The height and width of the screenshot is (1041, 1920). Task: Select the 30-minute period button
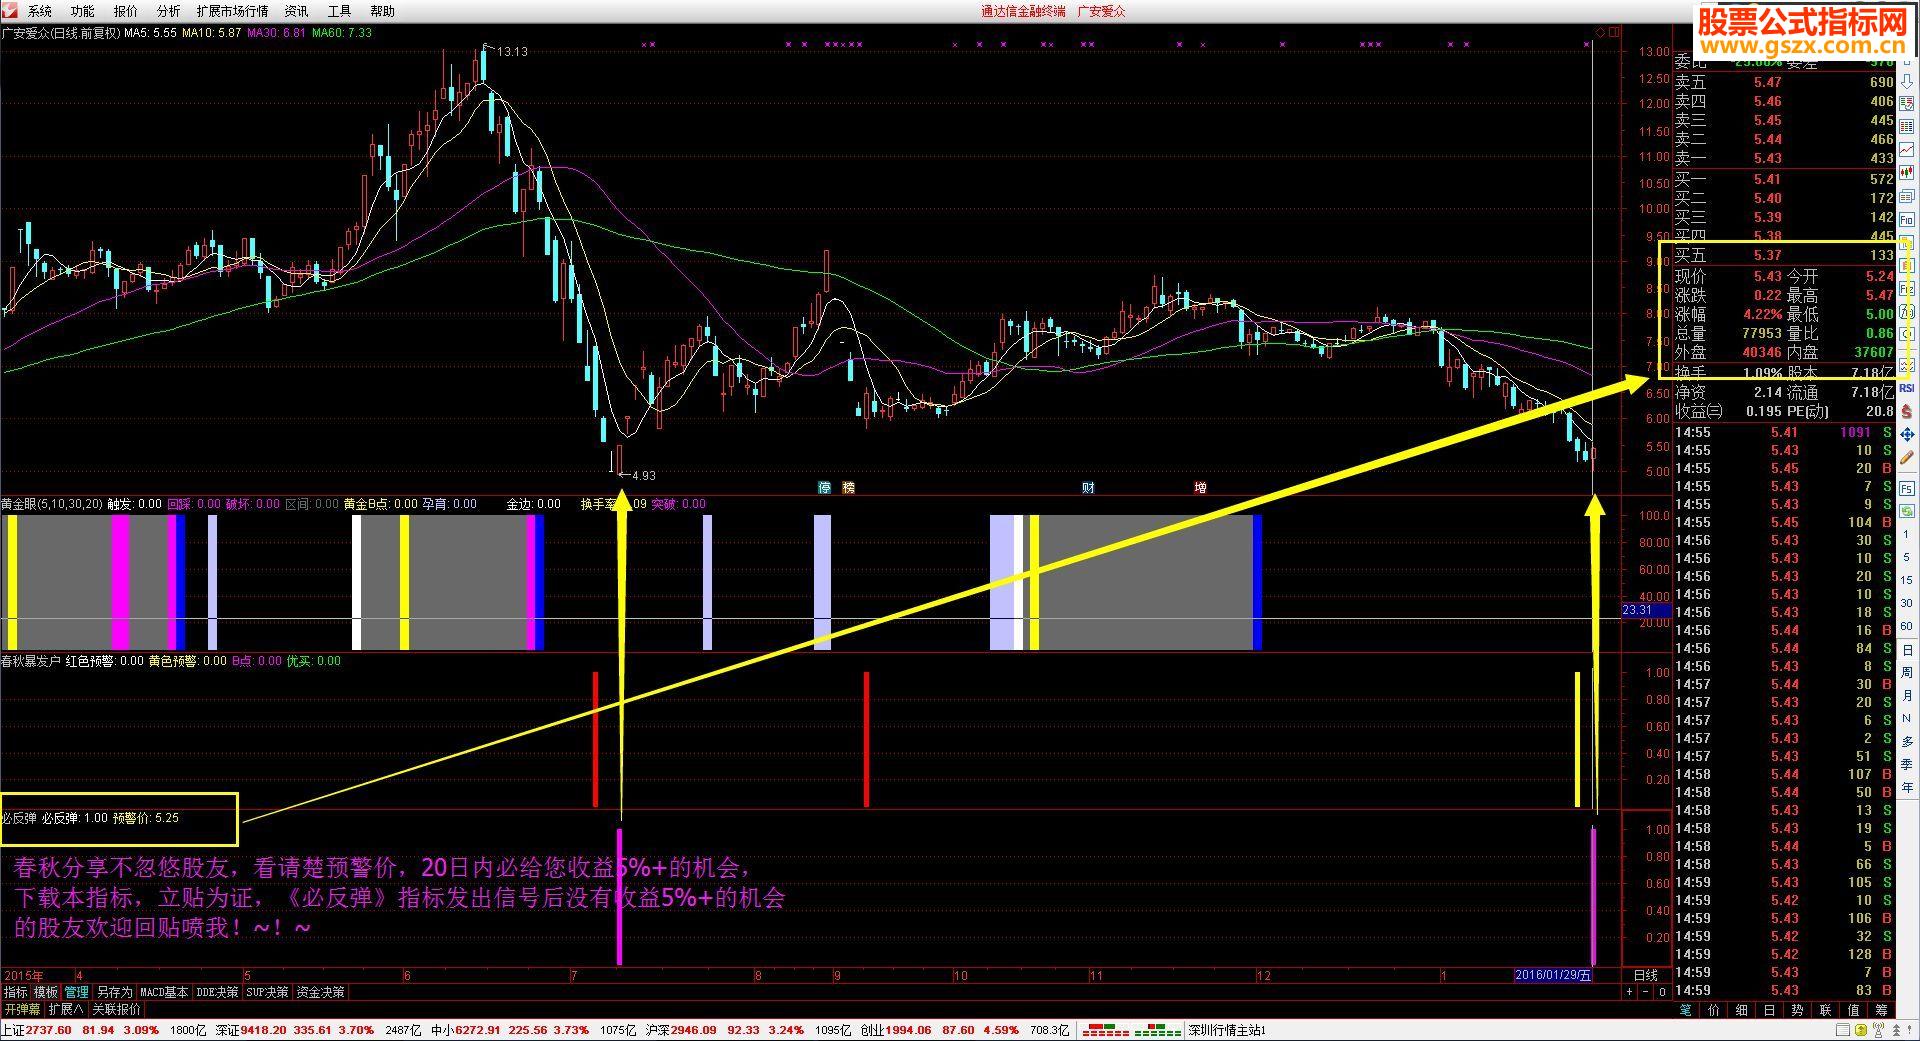(1907, 603)
